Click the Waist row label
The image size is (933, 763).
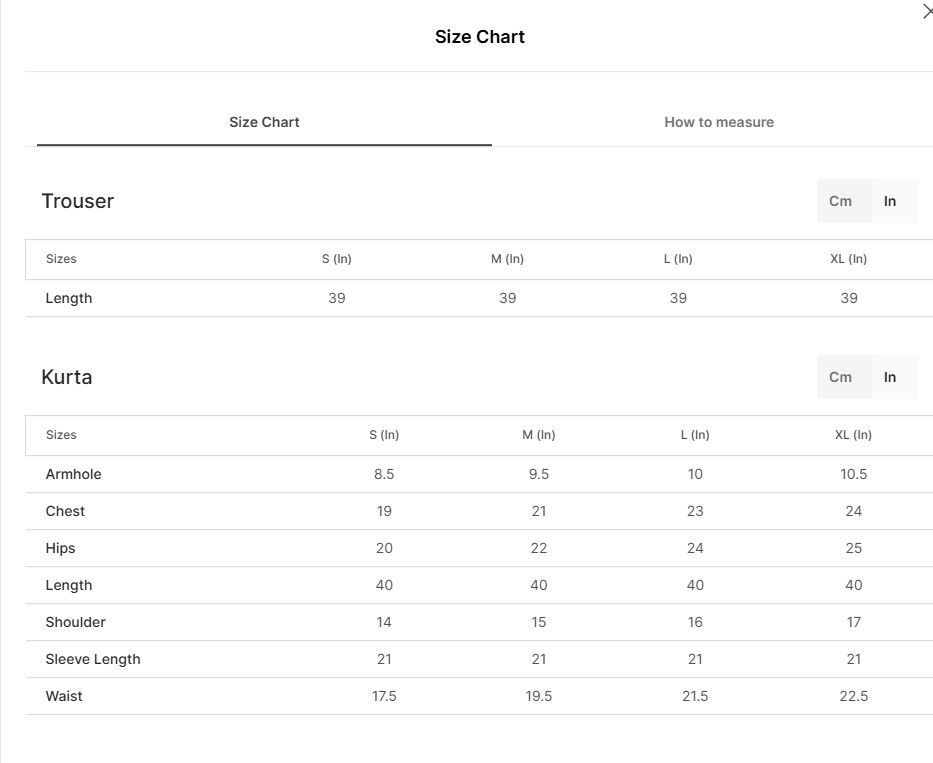click(64, 696)
